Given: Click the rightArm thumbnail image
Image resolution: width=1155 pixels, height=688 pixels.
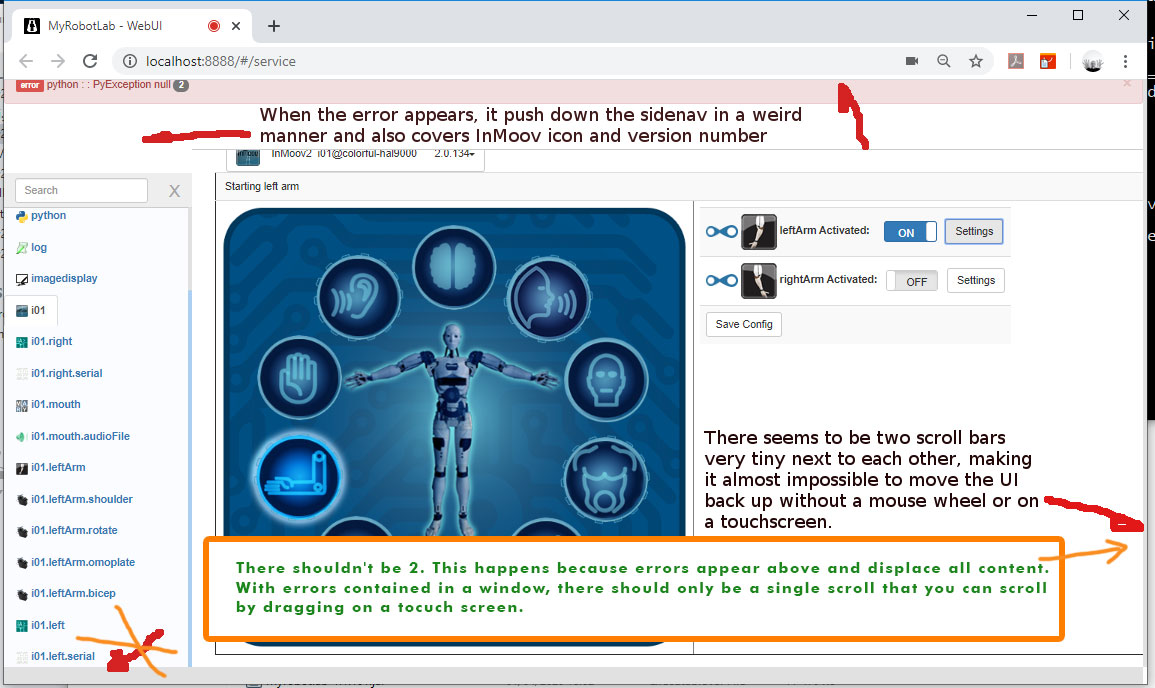Looking at the screenshot, I should tap(759, 281).
